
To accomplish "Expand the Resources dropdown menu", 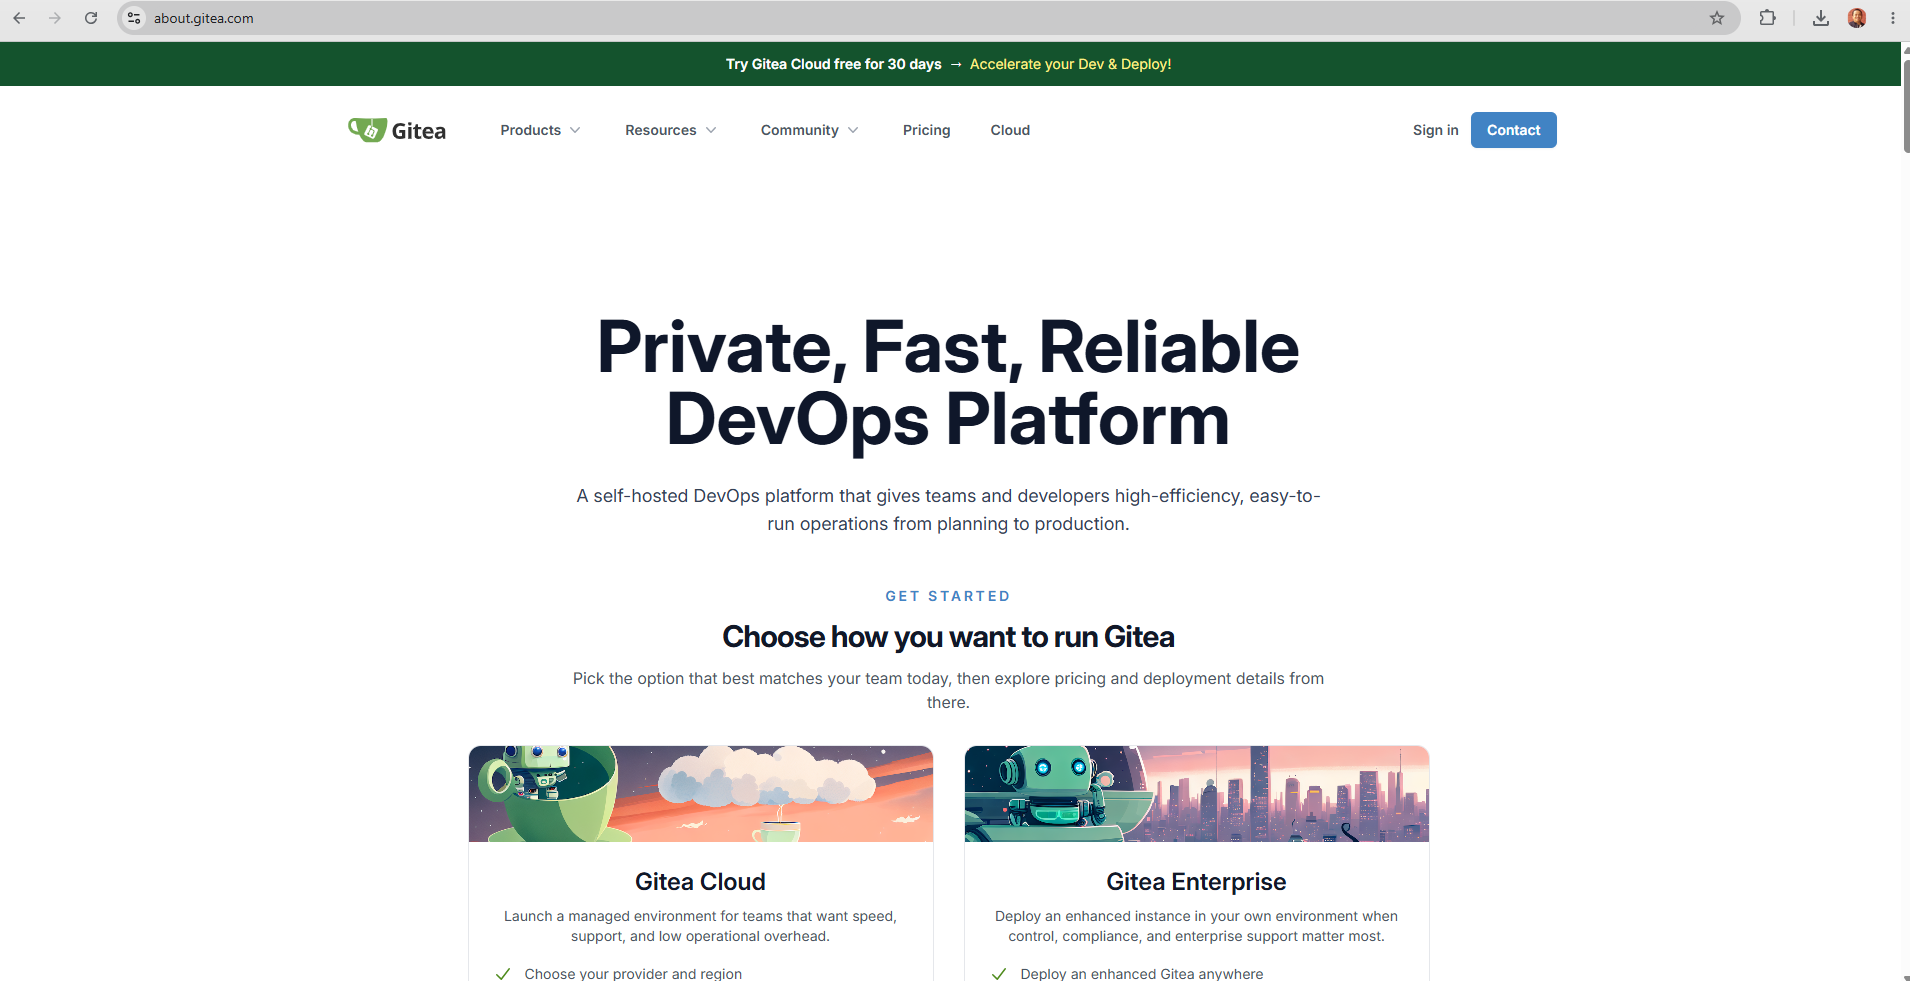I will point(671,130).
